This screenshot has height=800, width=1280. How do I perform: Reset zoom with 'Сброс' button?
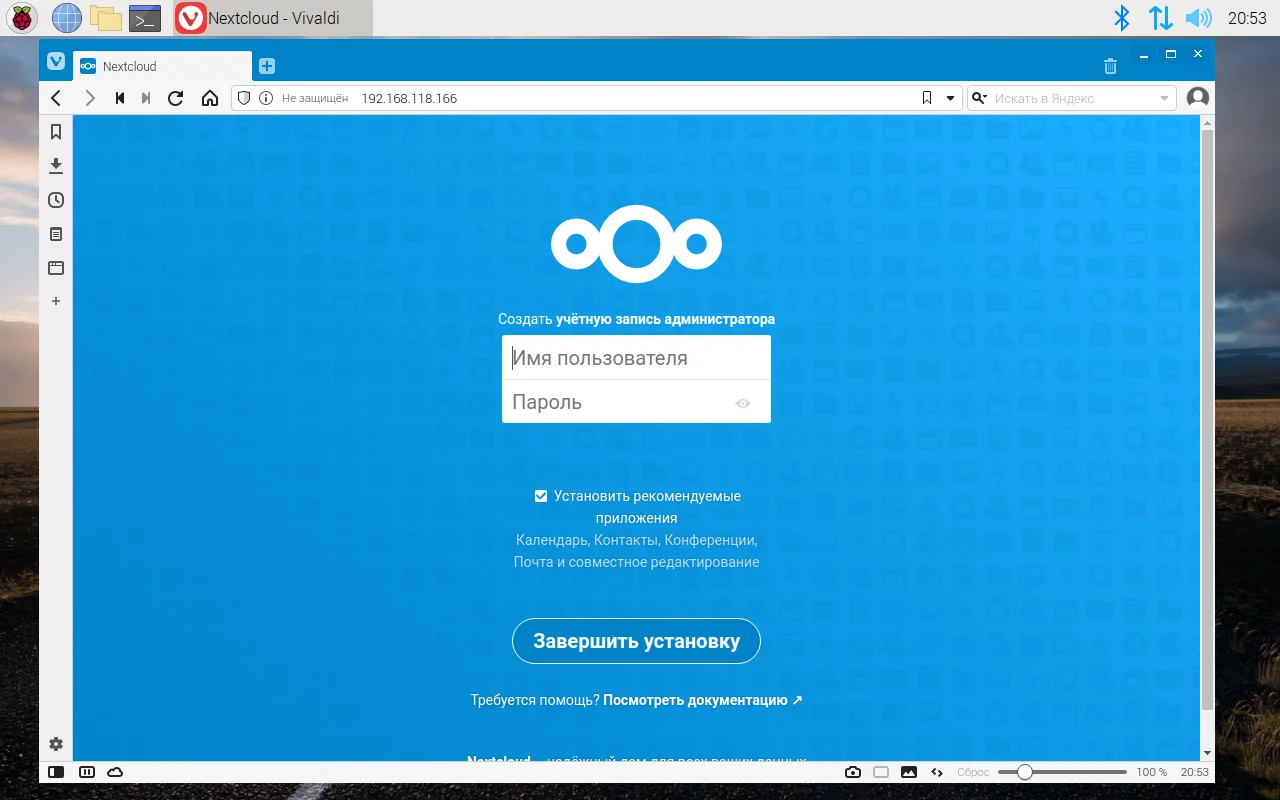click(973, 772)
